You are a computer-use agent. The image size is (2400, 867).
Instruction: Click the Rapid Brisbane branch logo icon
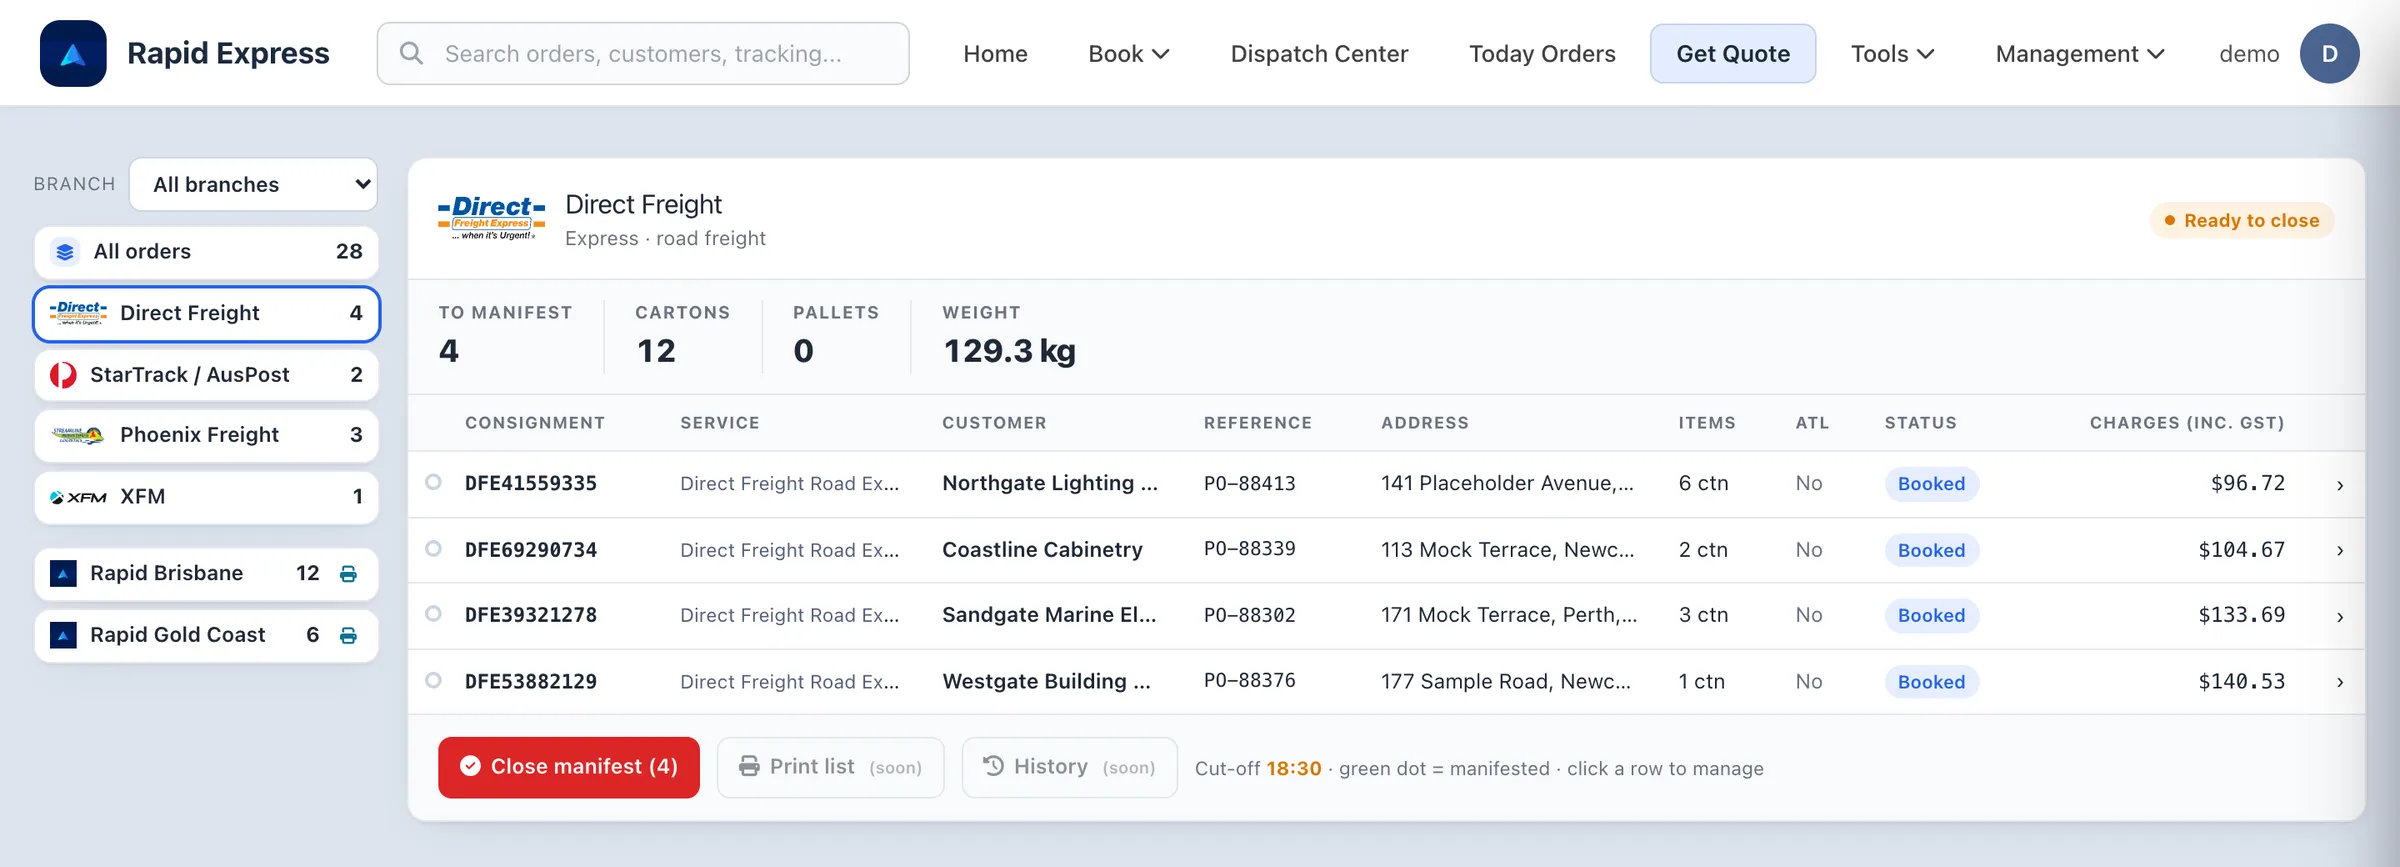point(63,573)
